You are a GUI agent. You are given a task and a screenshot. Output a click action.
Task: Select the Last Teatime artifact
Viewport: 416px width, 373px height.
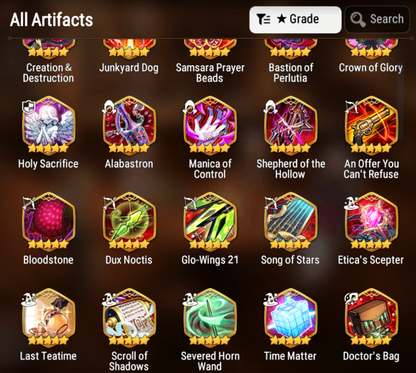(x=49, y=318)
